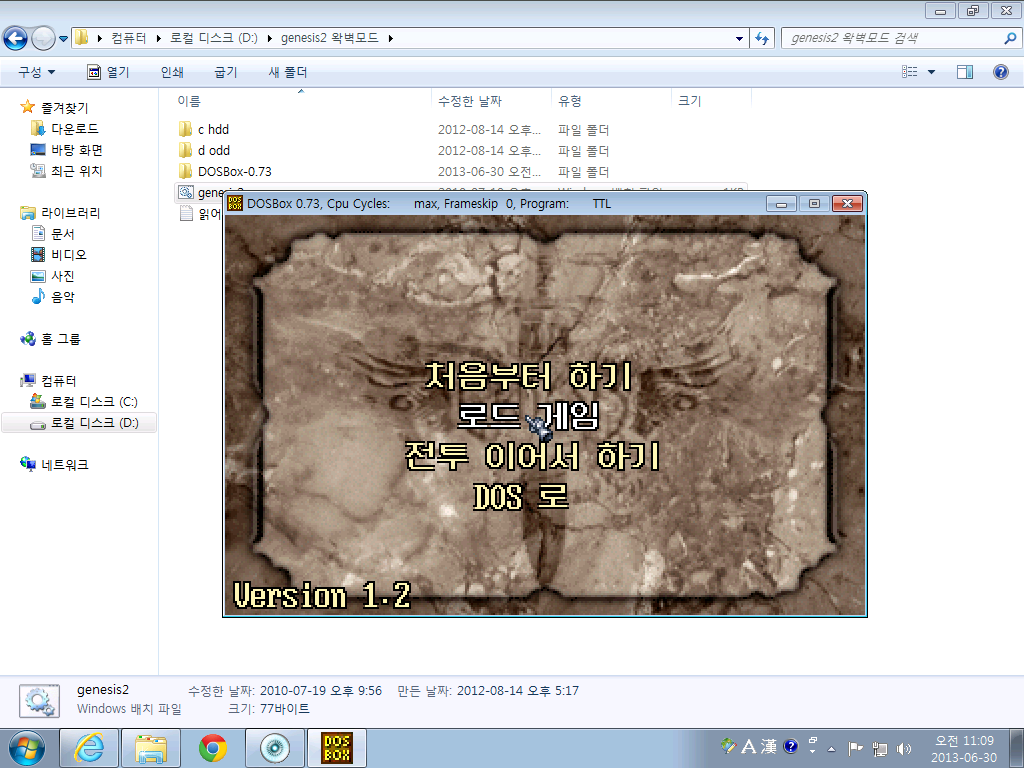Click the 인쇄 toolbar button
1024x768 pixels.
click(172, 72)
